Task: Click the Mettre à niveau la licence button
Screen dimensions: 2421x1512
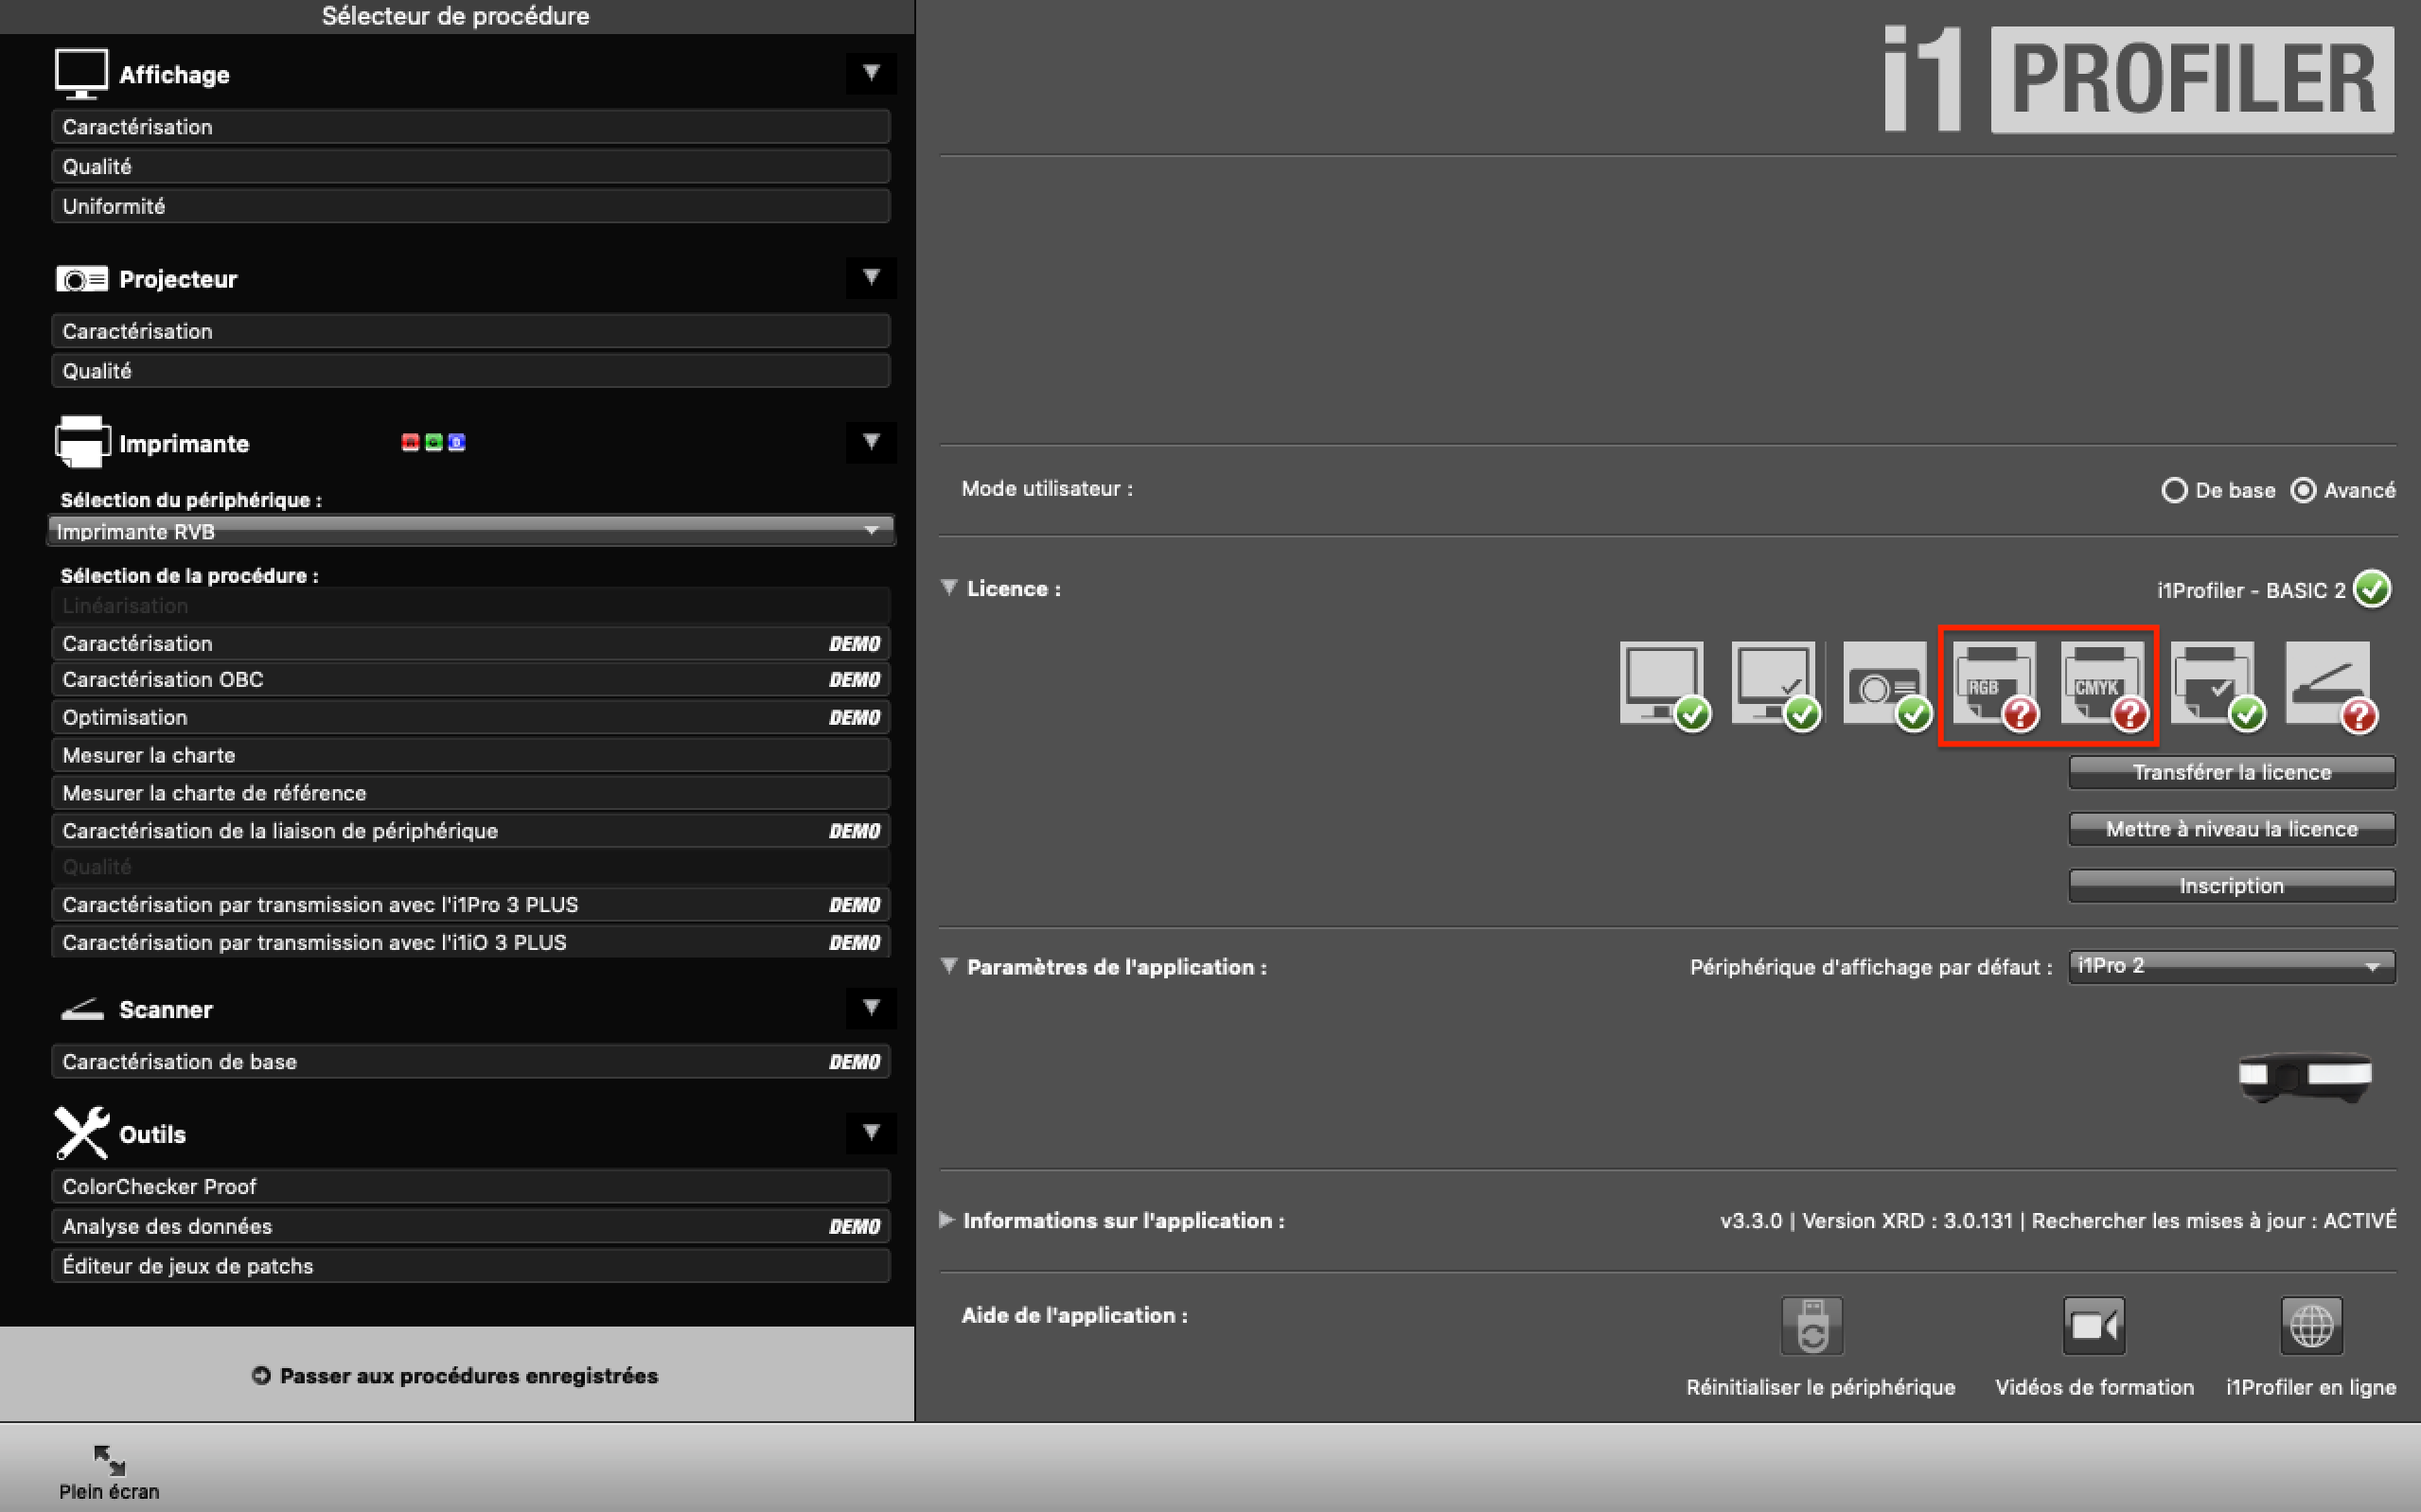Action: pyautogui.click(x=2230, y=827)
